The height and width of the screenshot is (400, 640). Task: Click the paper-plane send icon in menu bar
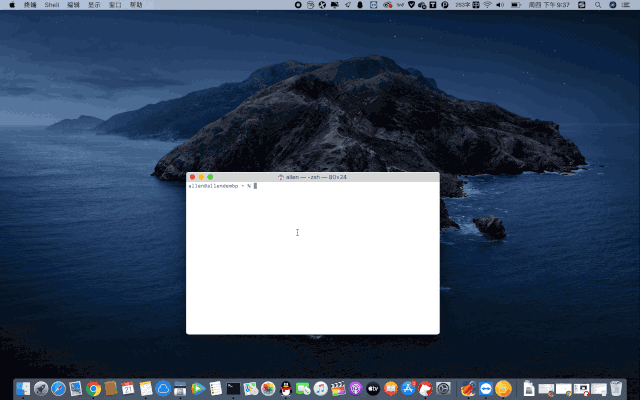click(x=348, y=5)
